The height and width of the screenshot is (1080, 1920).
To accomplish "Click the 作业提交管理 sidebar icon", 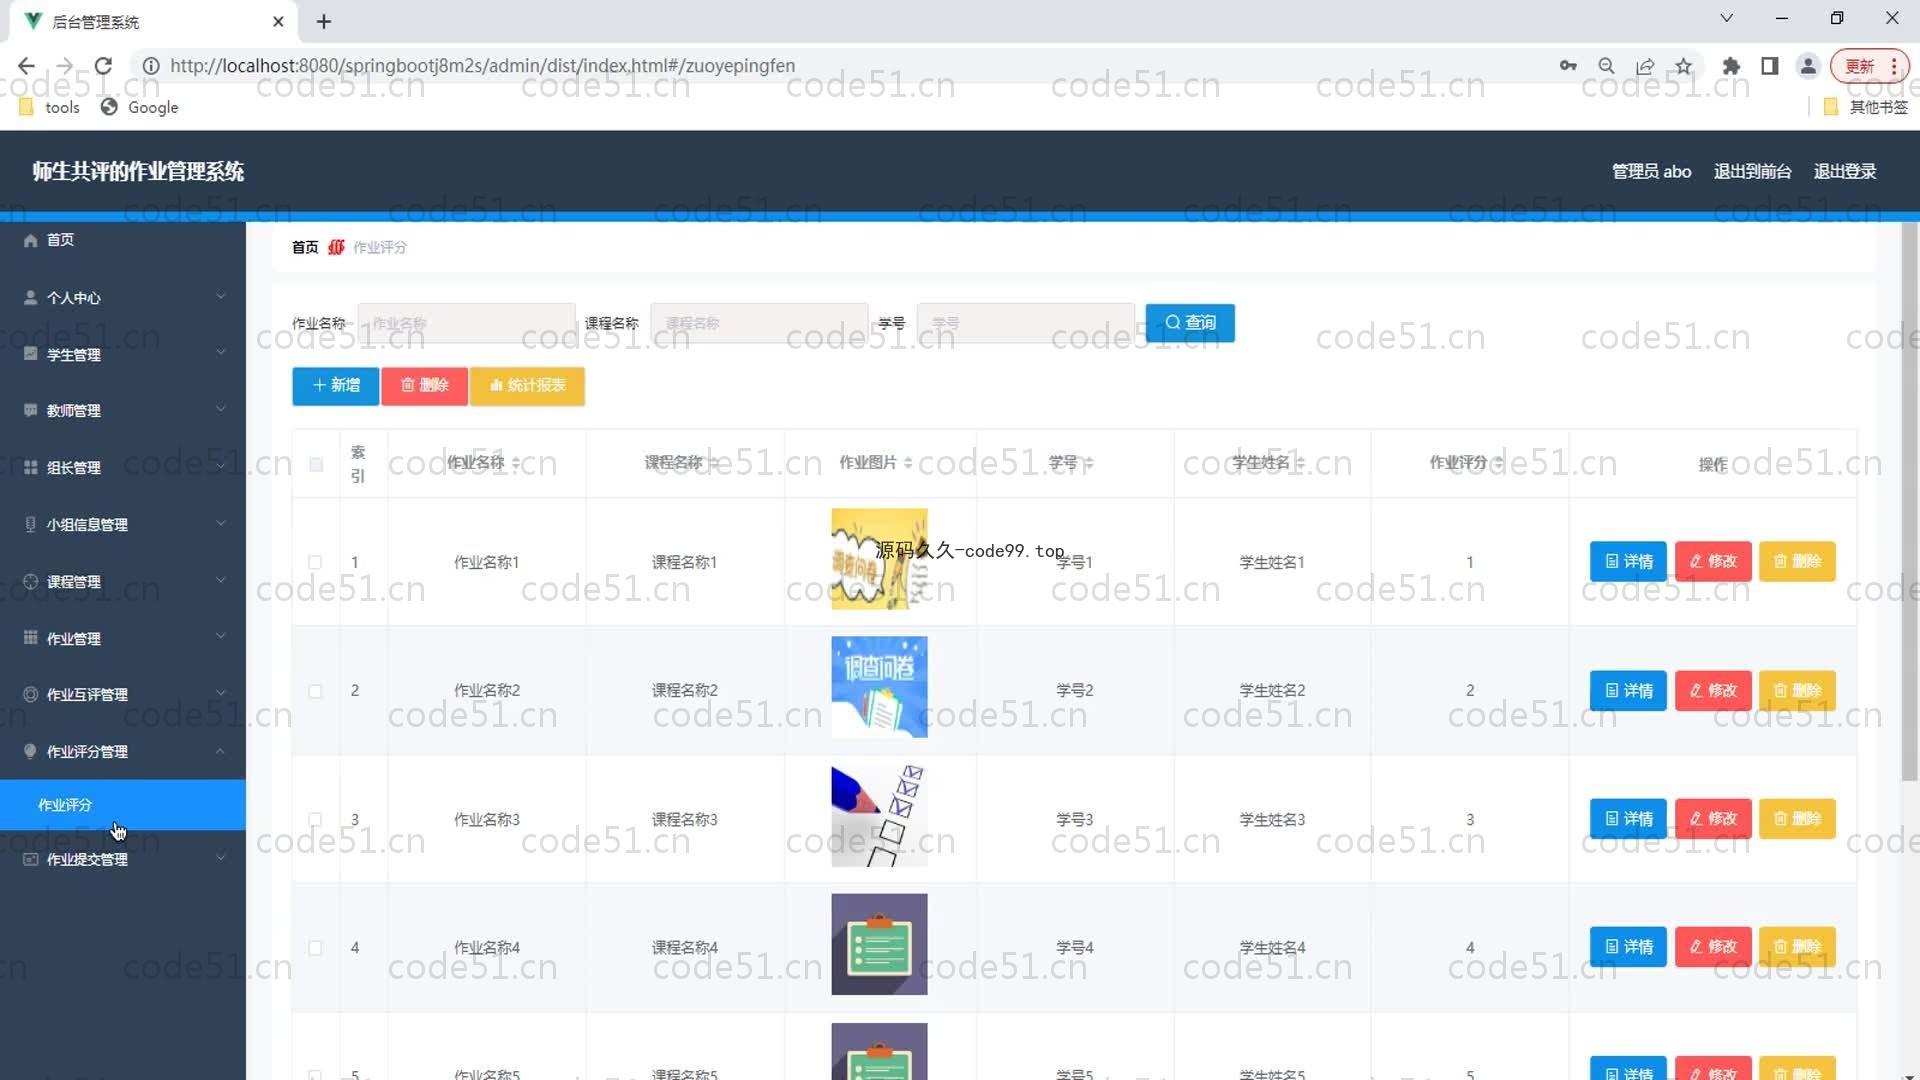I will (30, 859).
